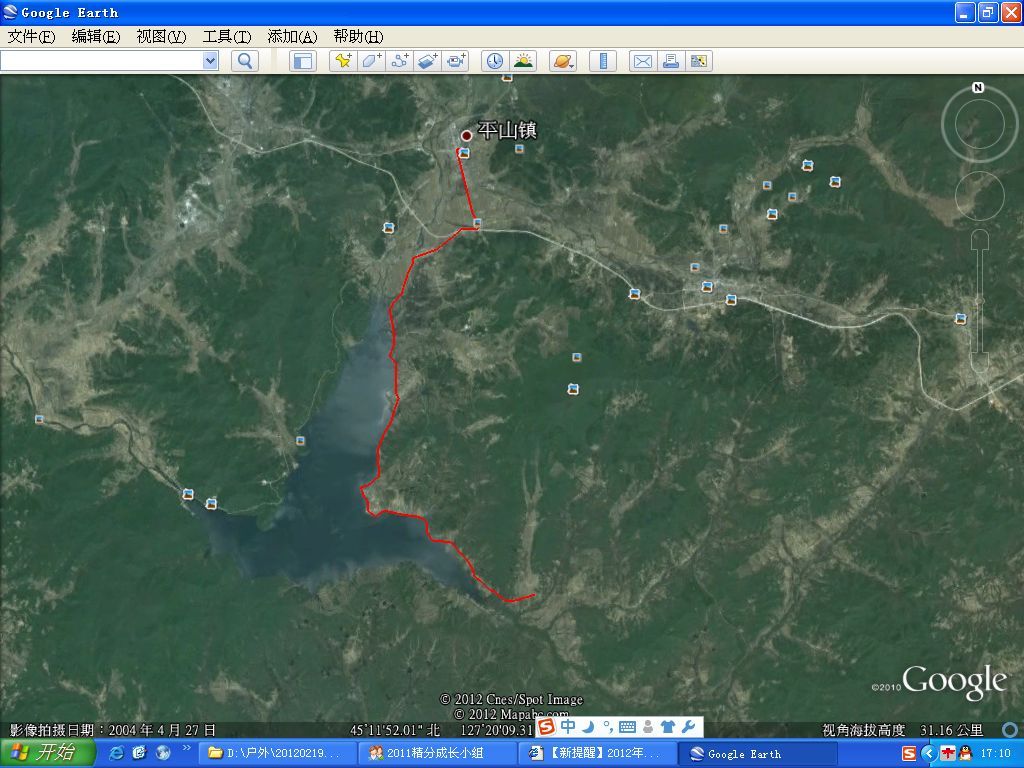Record a tour with camera icon

click(457, 61)
